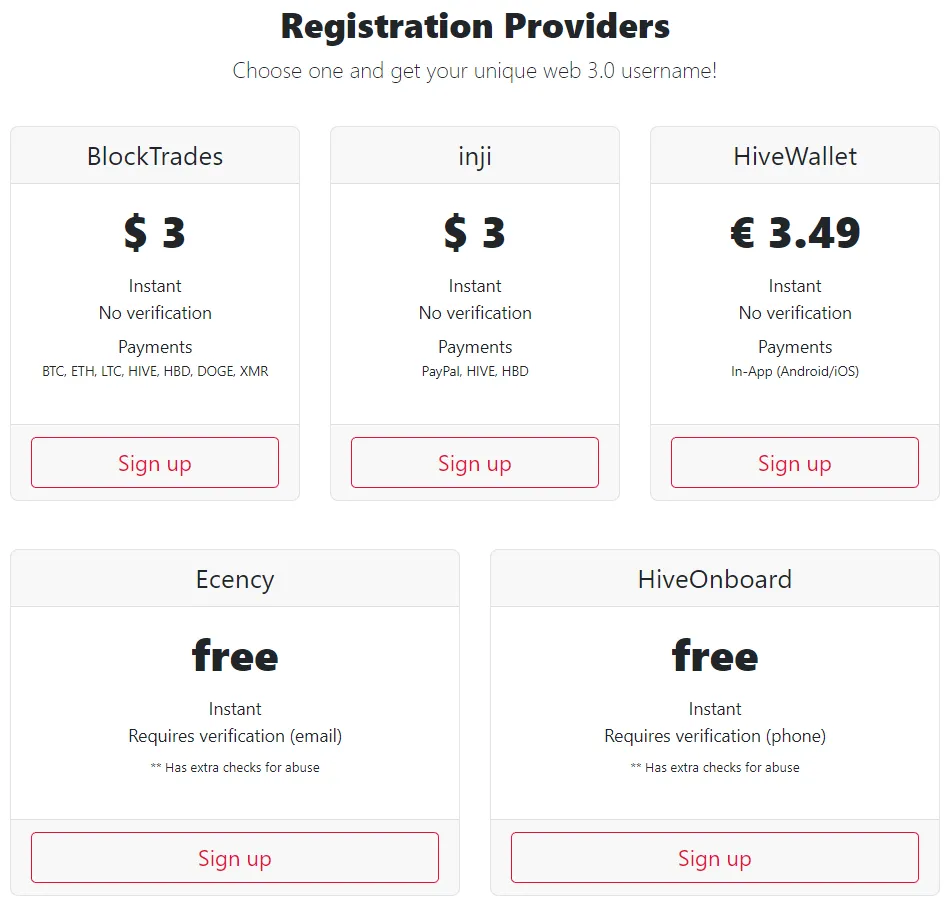
Task: Click the $ 3 price under inji
Action: point(475,232)
